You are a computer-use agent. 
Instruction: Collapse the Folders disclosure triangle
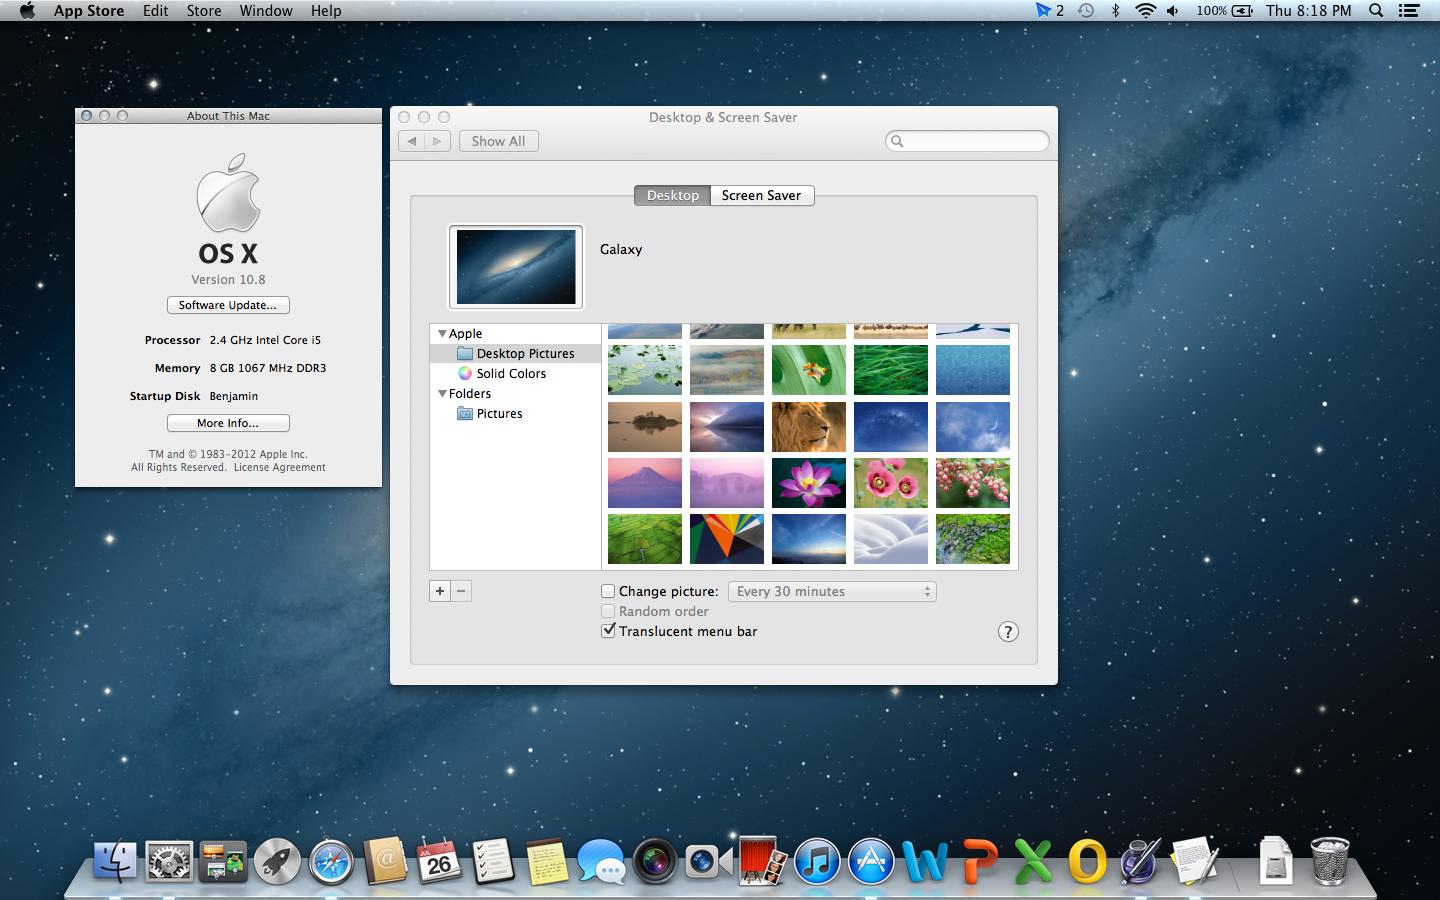442,393
